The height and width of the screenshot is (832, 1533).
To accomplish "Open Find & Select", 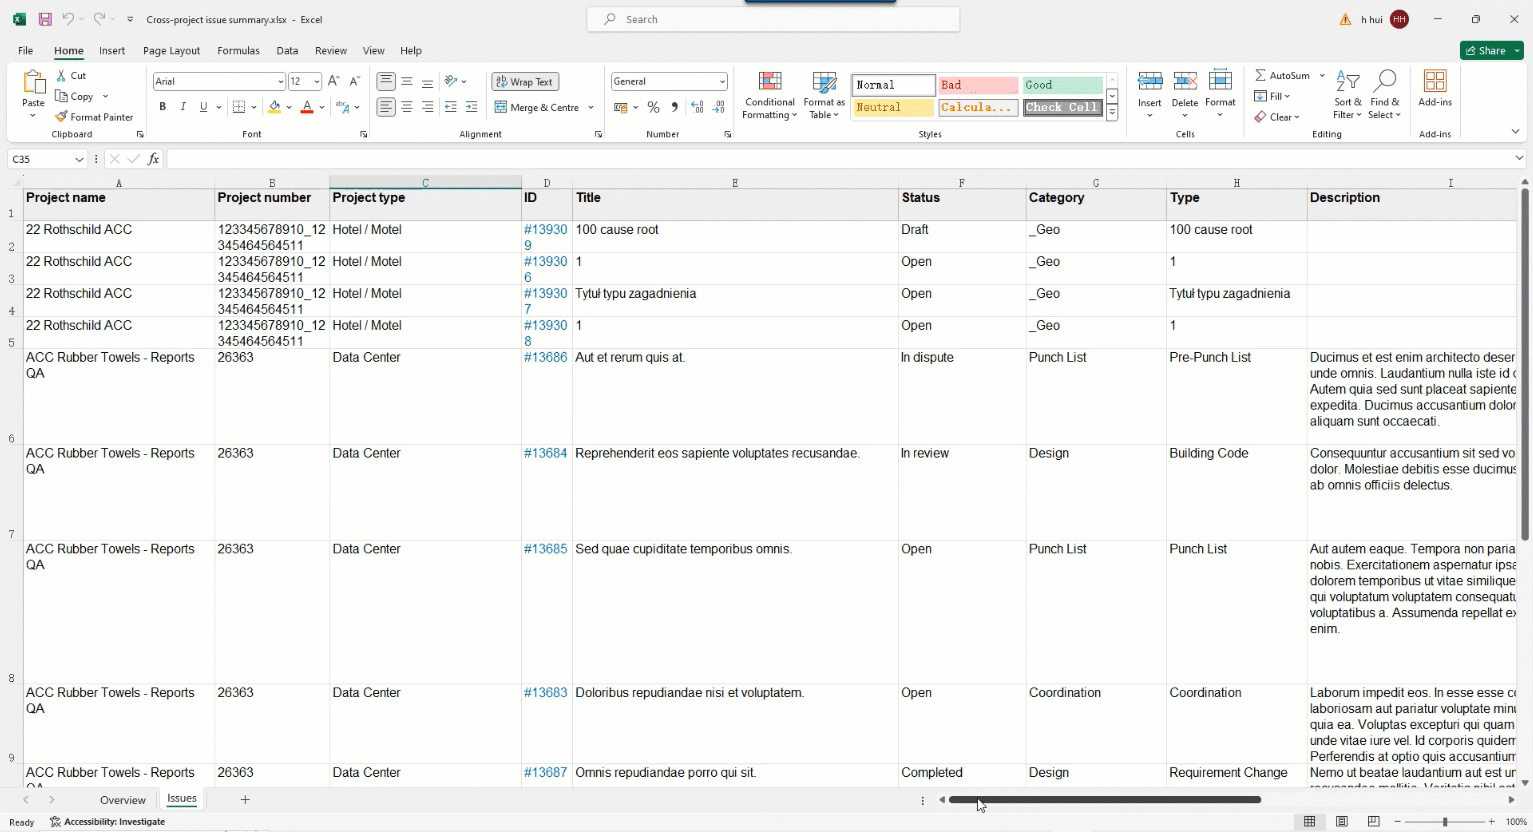I will tap(1385, 95).
